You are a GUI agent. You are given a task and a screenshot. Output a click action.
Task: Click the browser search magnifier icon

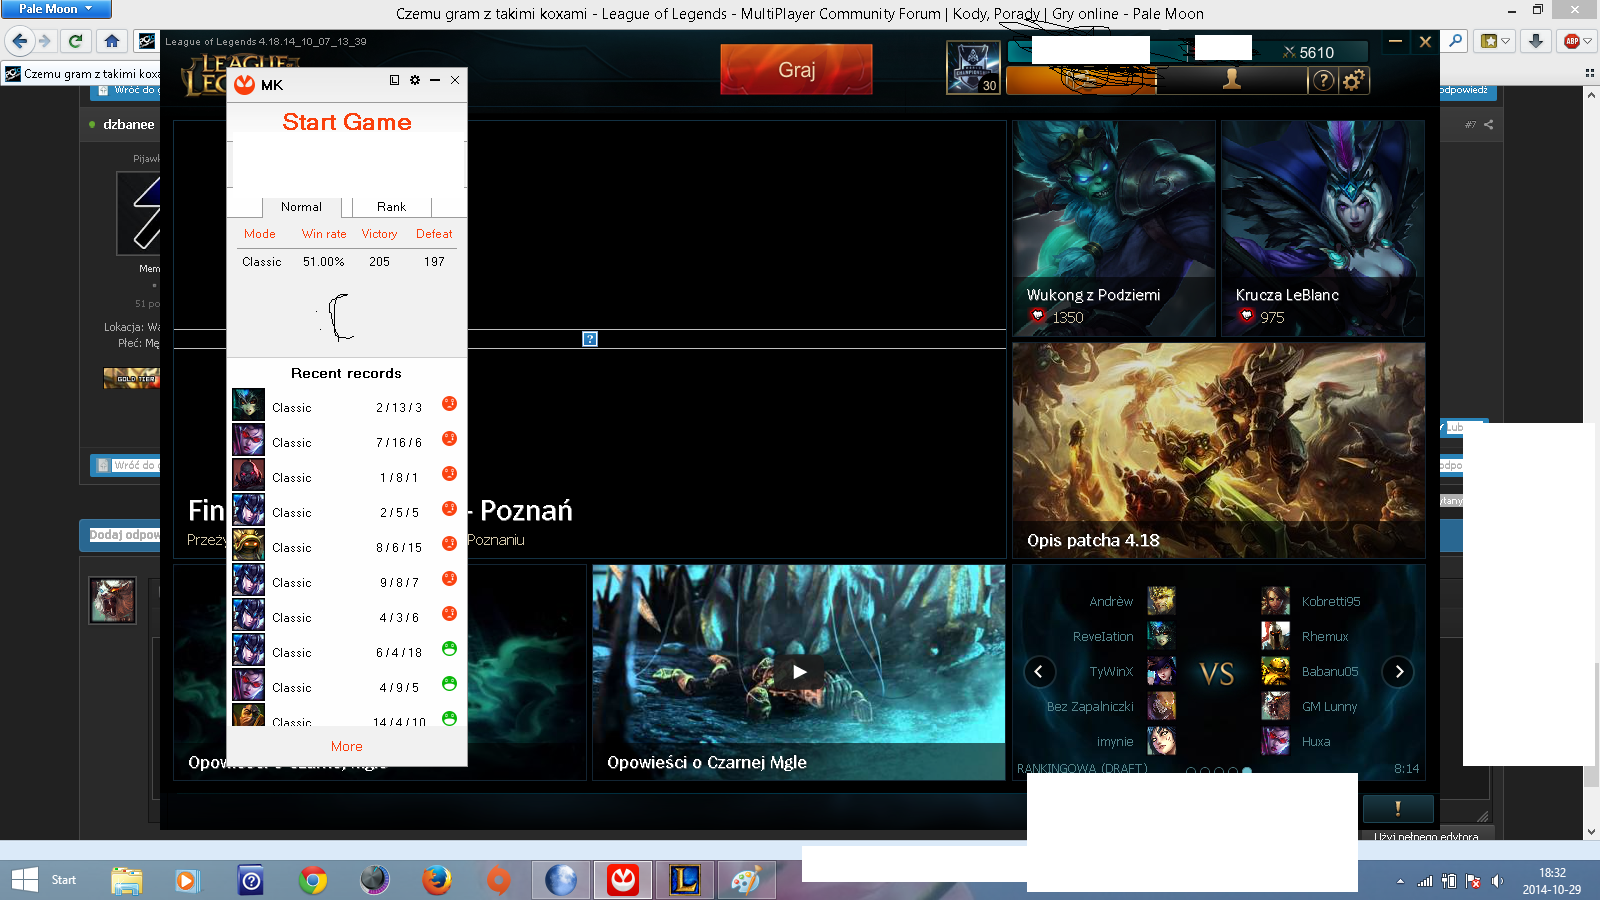click(1456, 41)
